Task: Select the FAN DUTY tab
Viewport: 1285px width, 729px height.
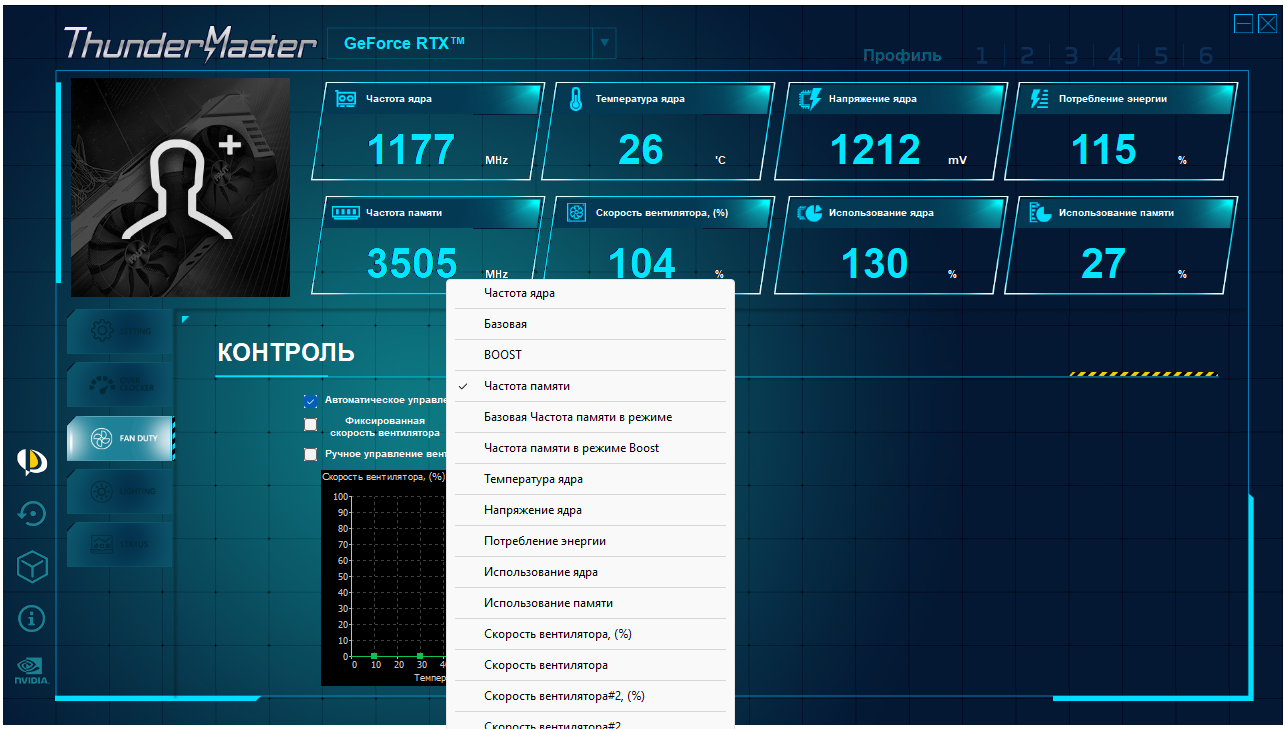Action: tap(121, 438)
